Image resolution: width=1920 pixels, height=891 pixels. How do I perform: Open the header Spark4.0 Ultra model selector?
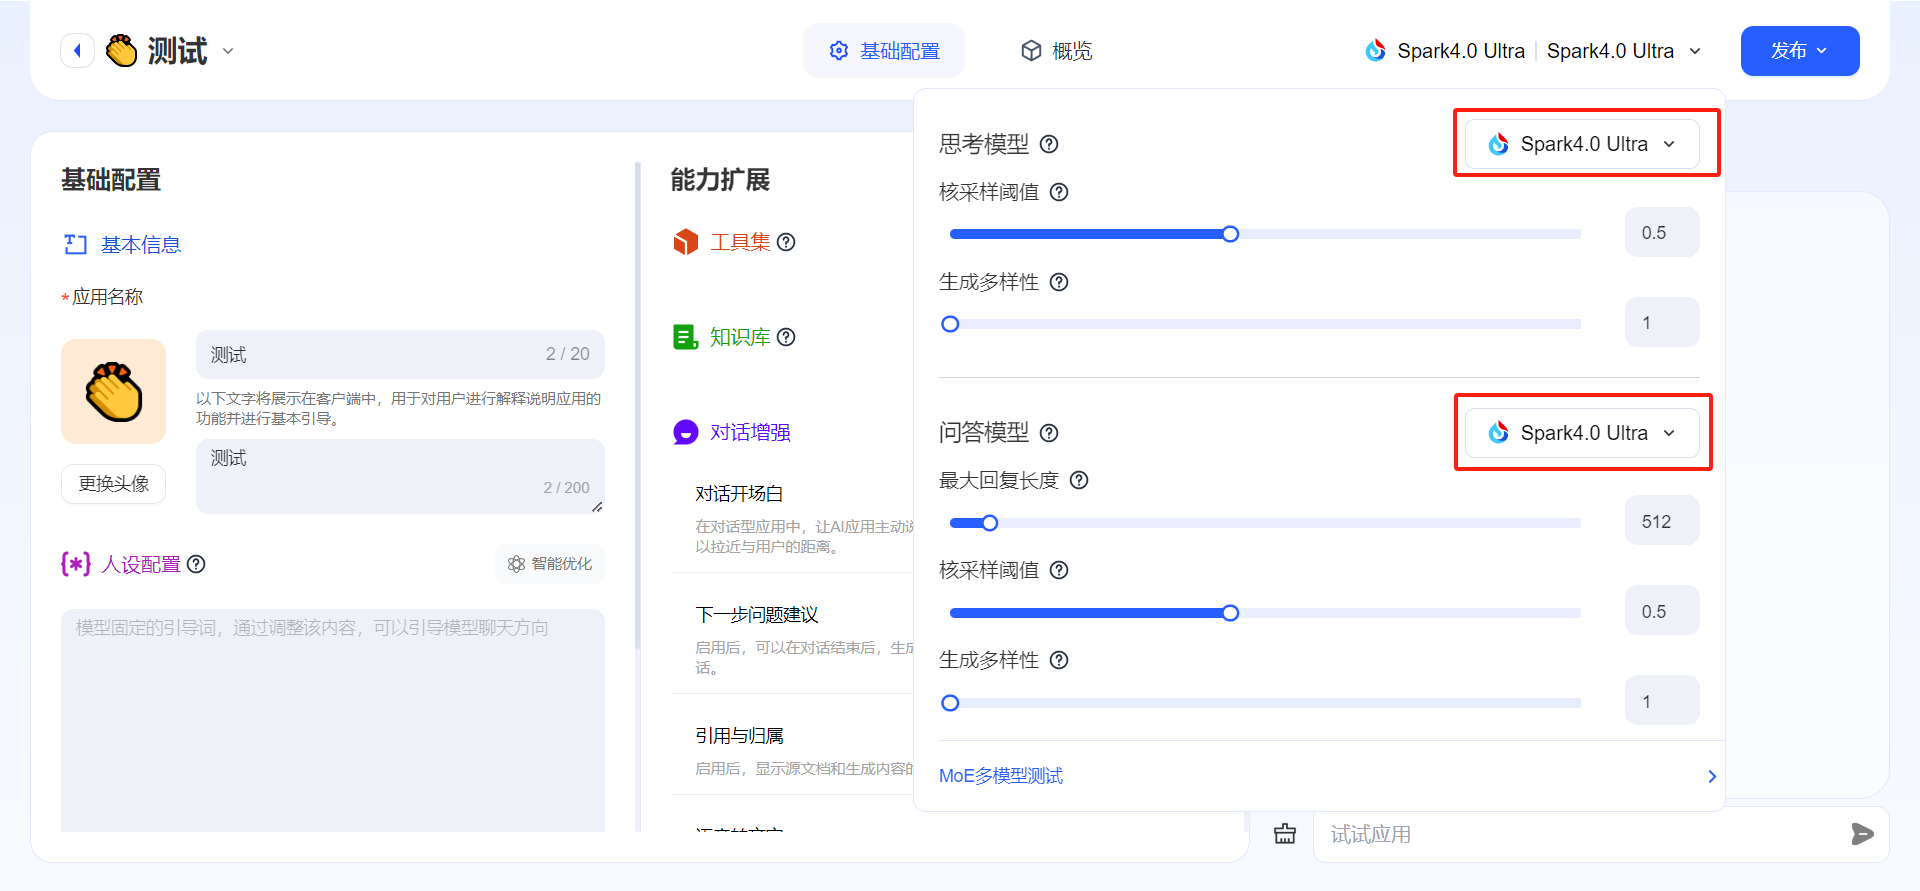tap(1533, 51)
